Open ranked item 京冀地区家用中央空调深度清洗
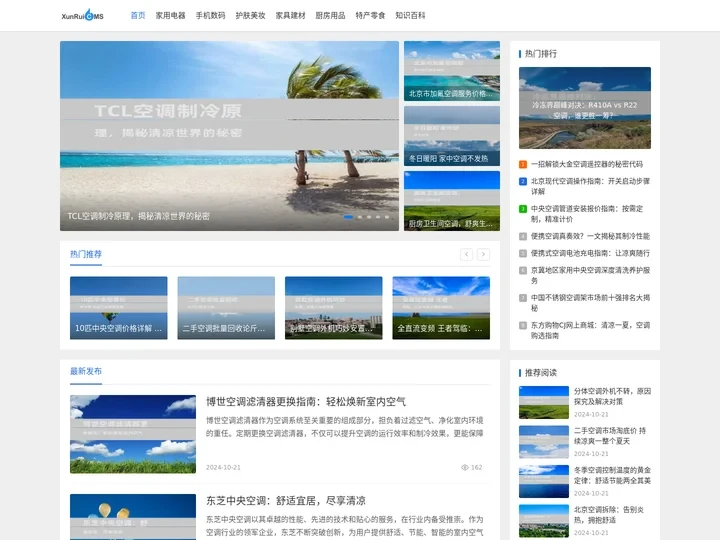Screen dimensions: 720x540 click(x=591, y=275)
